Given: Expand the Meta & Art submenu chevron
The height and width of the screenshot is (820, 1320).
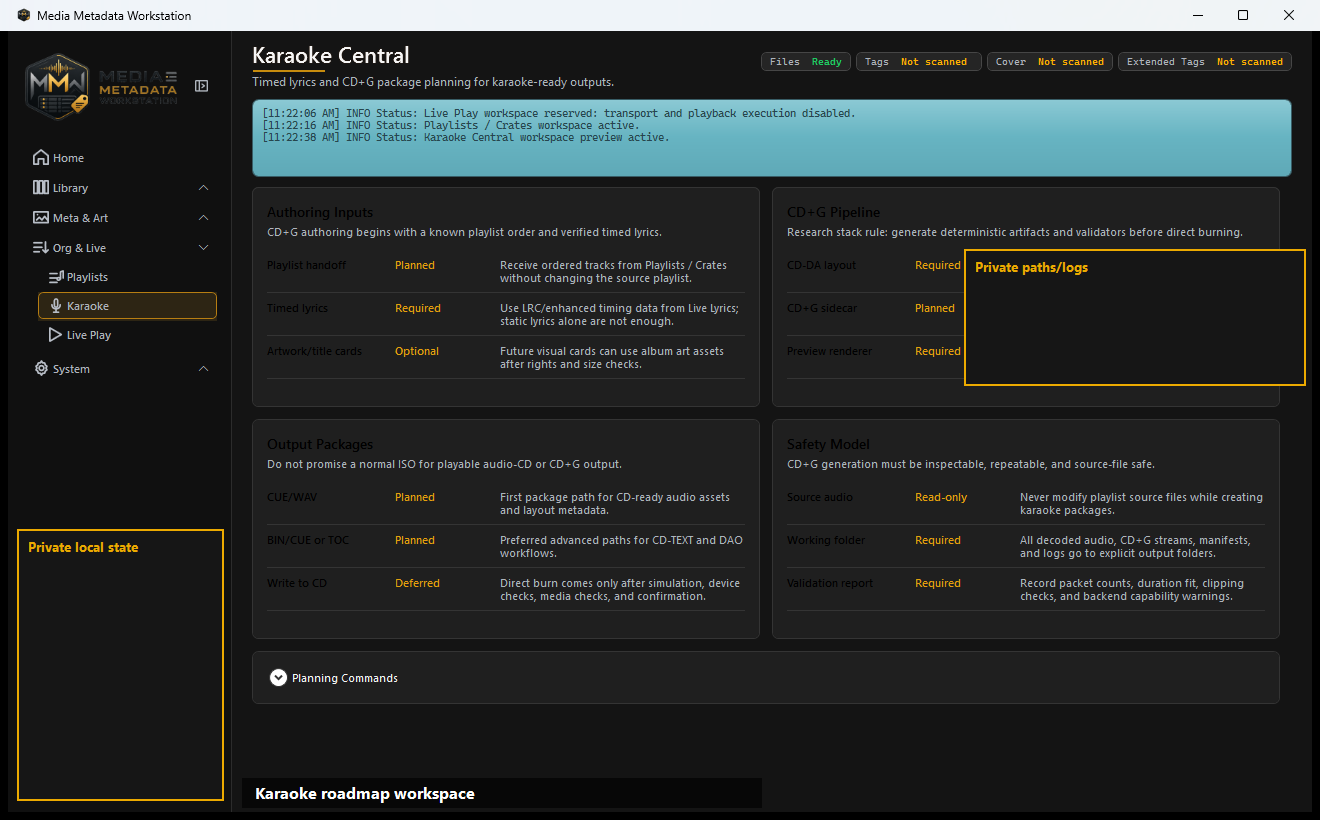Looking at the screenshot, I should (204, 218).
